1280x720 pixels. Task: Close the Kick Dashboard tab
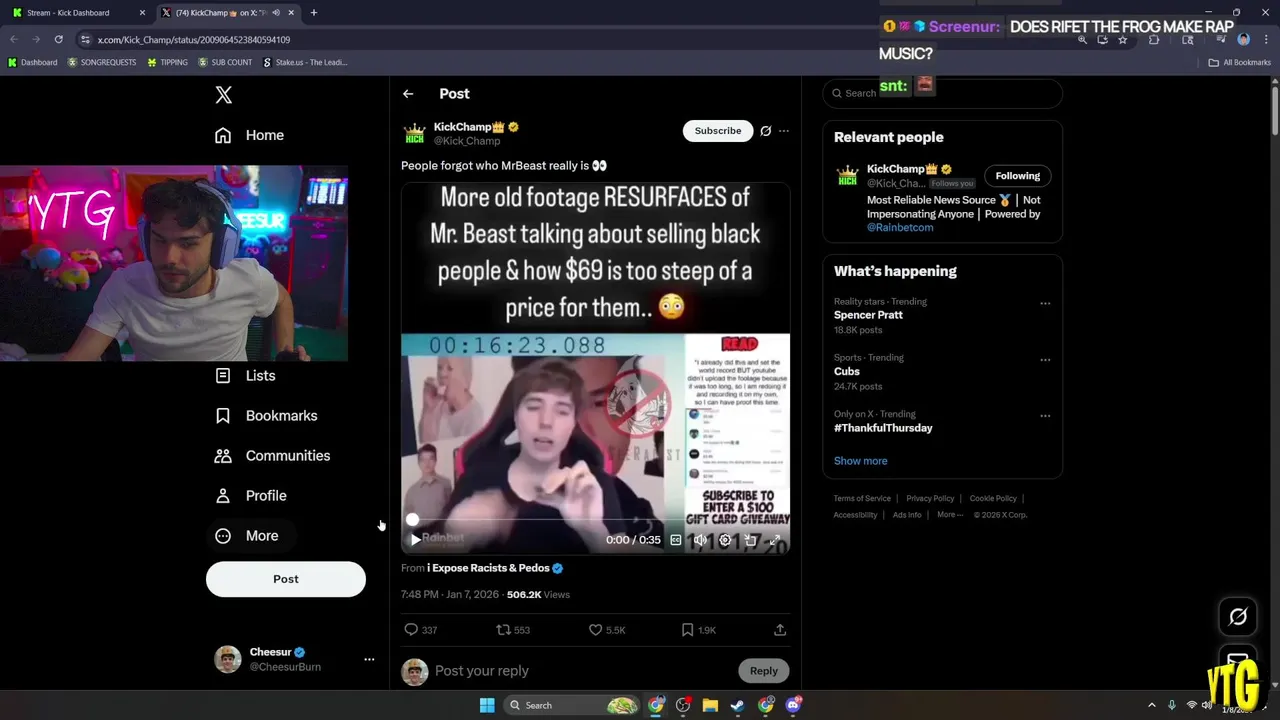[142, 13]
